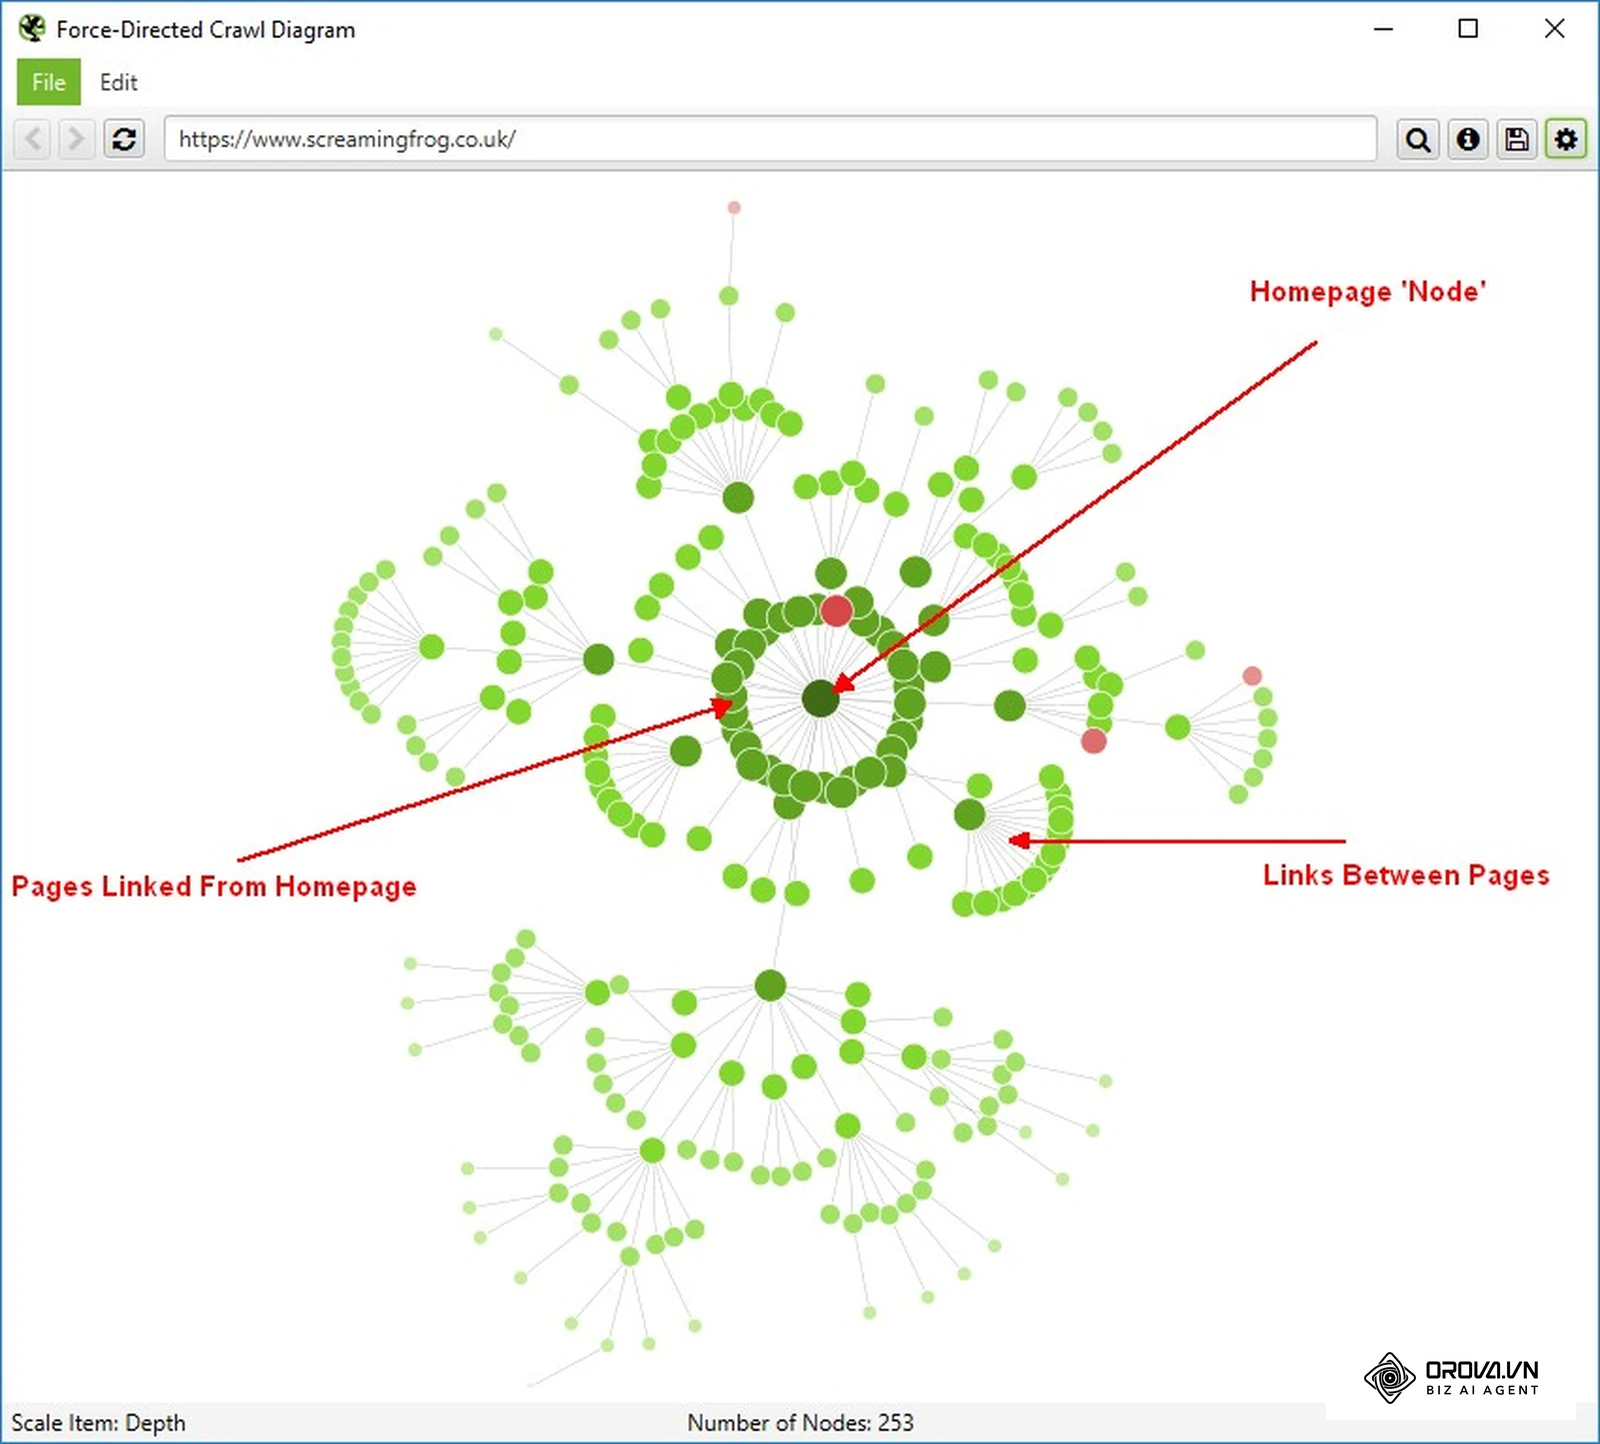Open the search magnifier tool
1600x1444 pixels.
[x=1417, y=139]
